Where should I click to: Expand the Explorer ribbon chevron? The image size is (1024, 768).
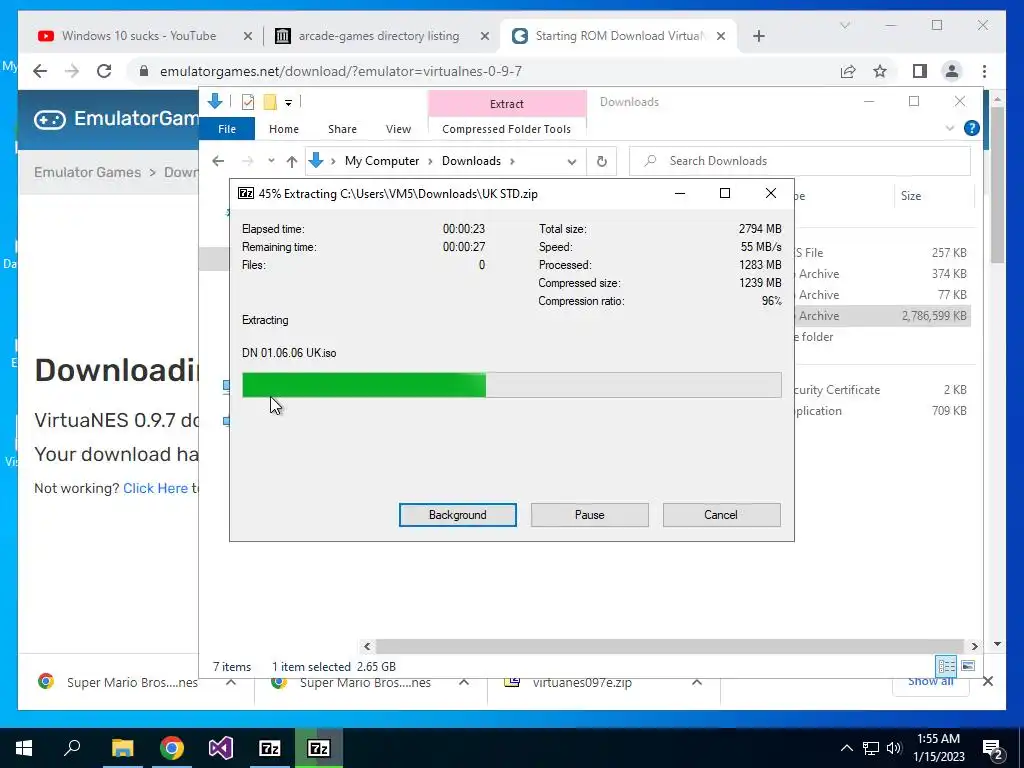950,129
